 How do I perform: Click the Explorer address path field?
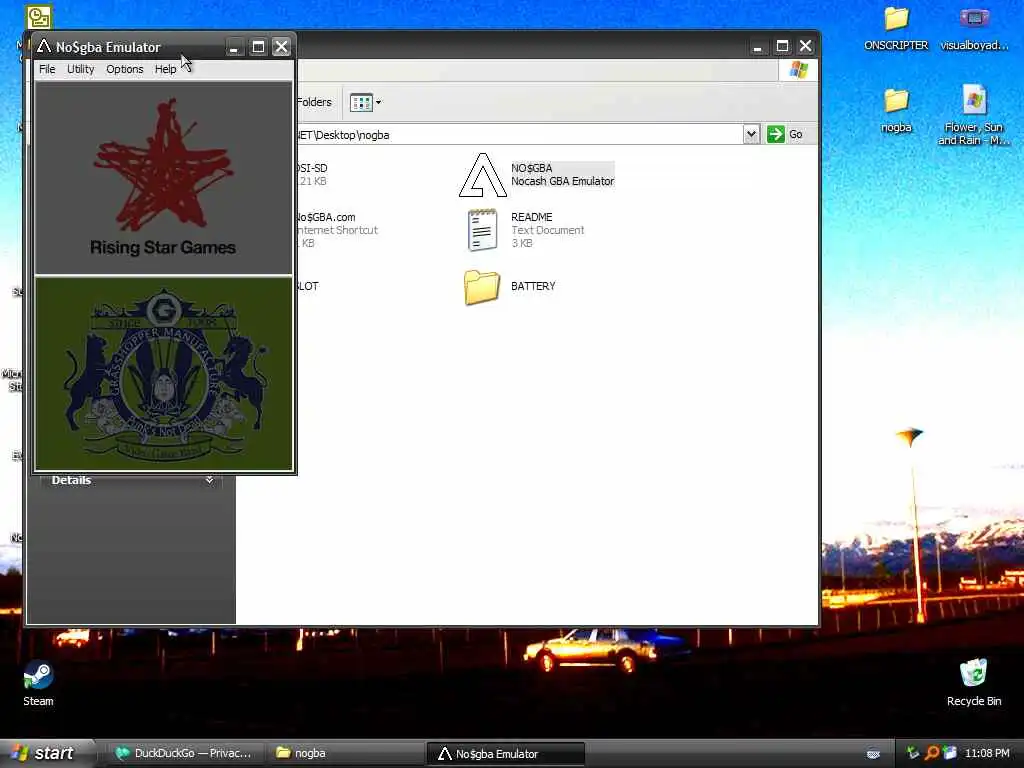(519, 135)
